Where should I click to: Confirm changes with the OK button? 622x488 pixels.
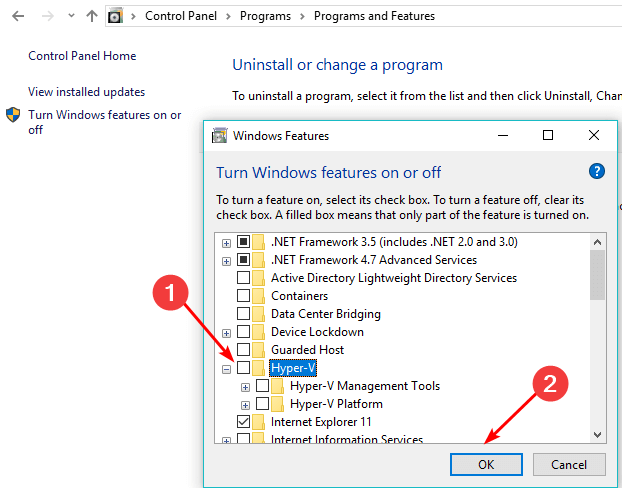point(486,464)
